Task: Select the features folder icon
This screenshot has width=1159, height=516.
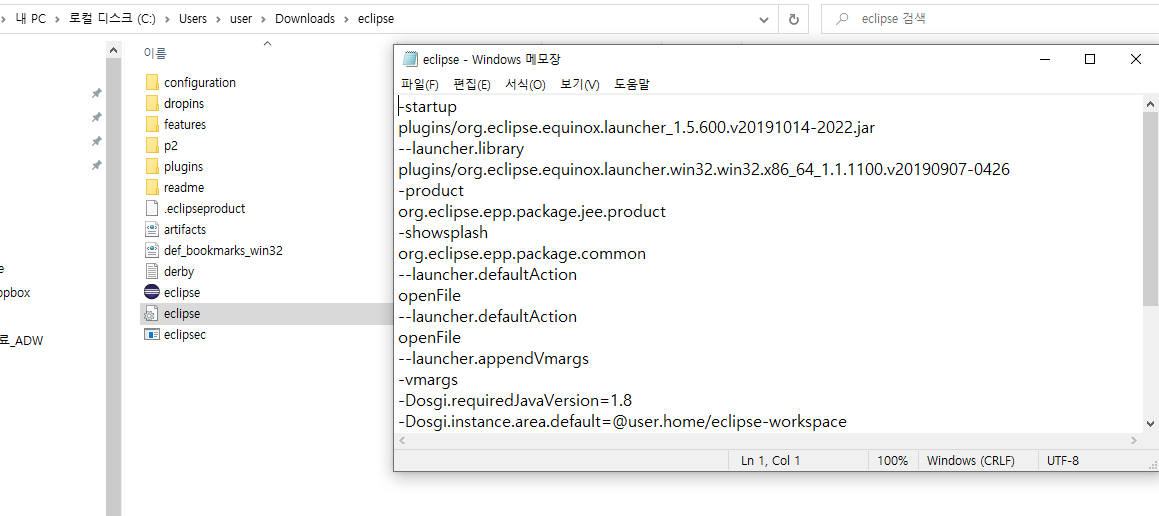Action: 152,124
